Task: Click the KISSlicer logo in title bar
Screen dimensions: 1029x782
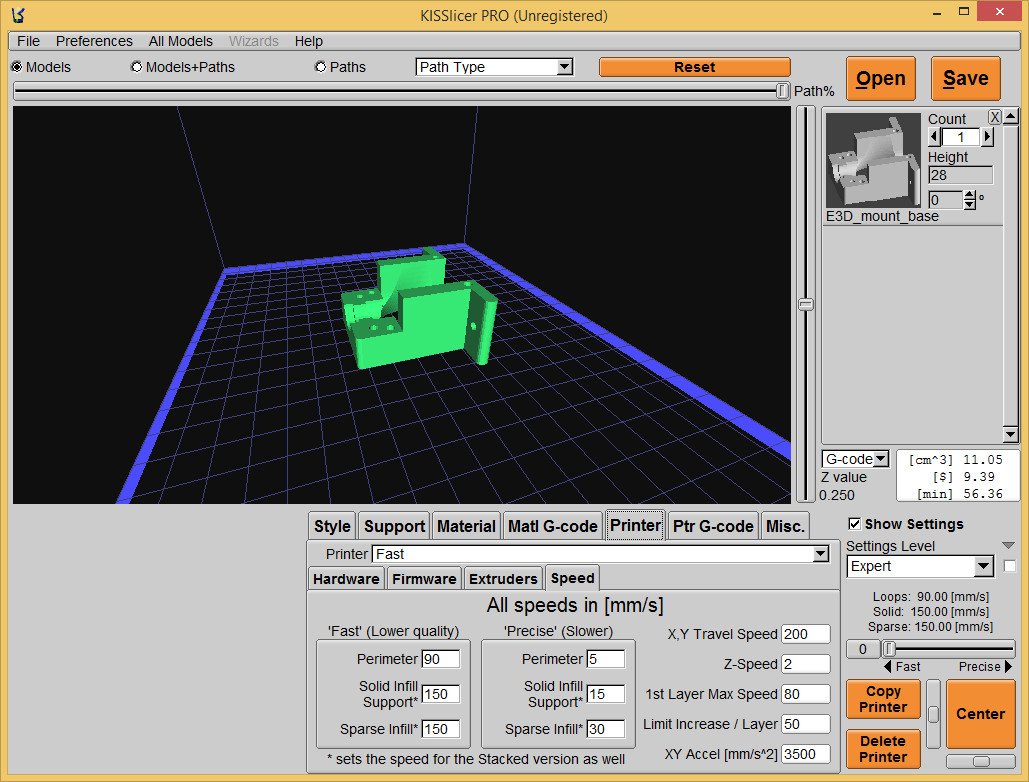Action: (17, 15)
